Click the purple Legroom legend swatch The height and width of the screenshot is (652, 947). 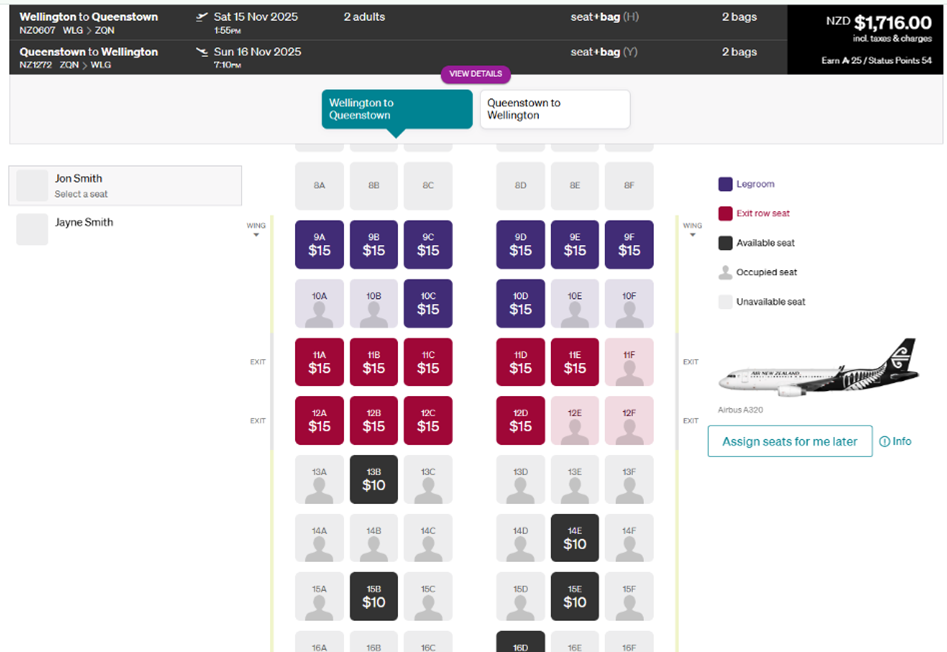coord(725,184)
